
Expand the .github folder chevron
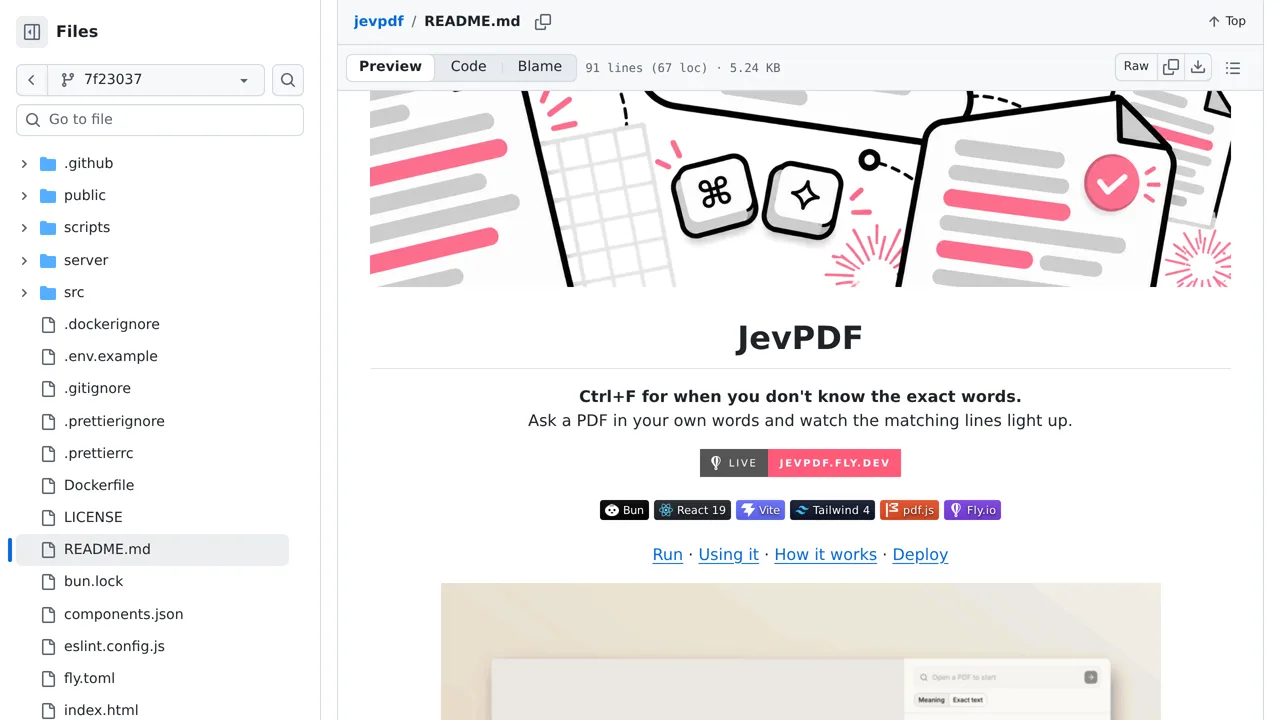coord(24,163)
